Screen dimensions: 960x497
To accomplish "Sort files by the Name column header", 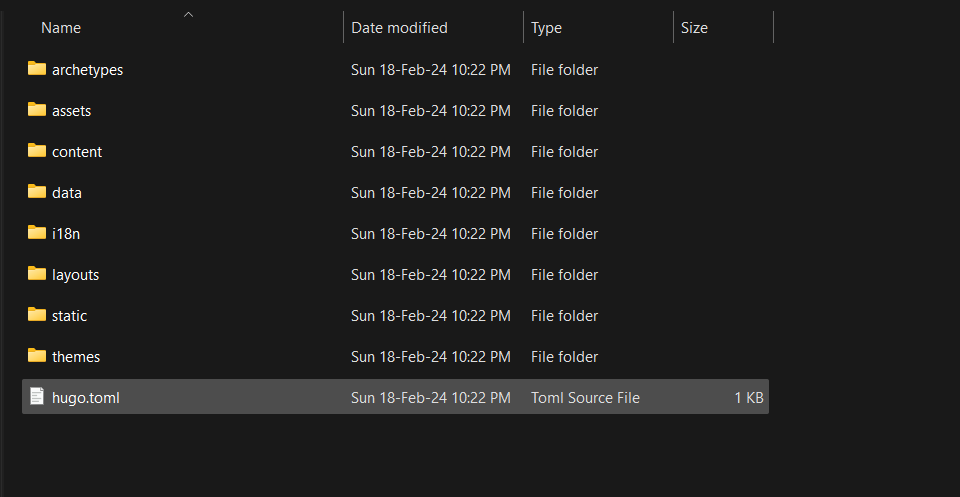I will (61, 28).
